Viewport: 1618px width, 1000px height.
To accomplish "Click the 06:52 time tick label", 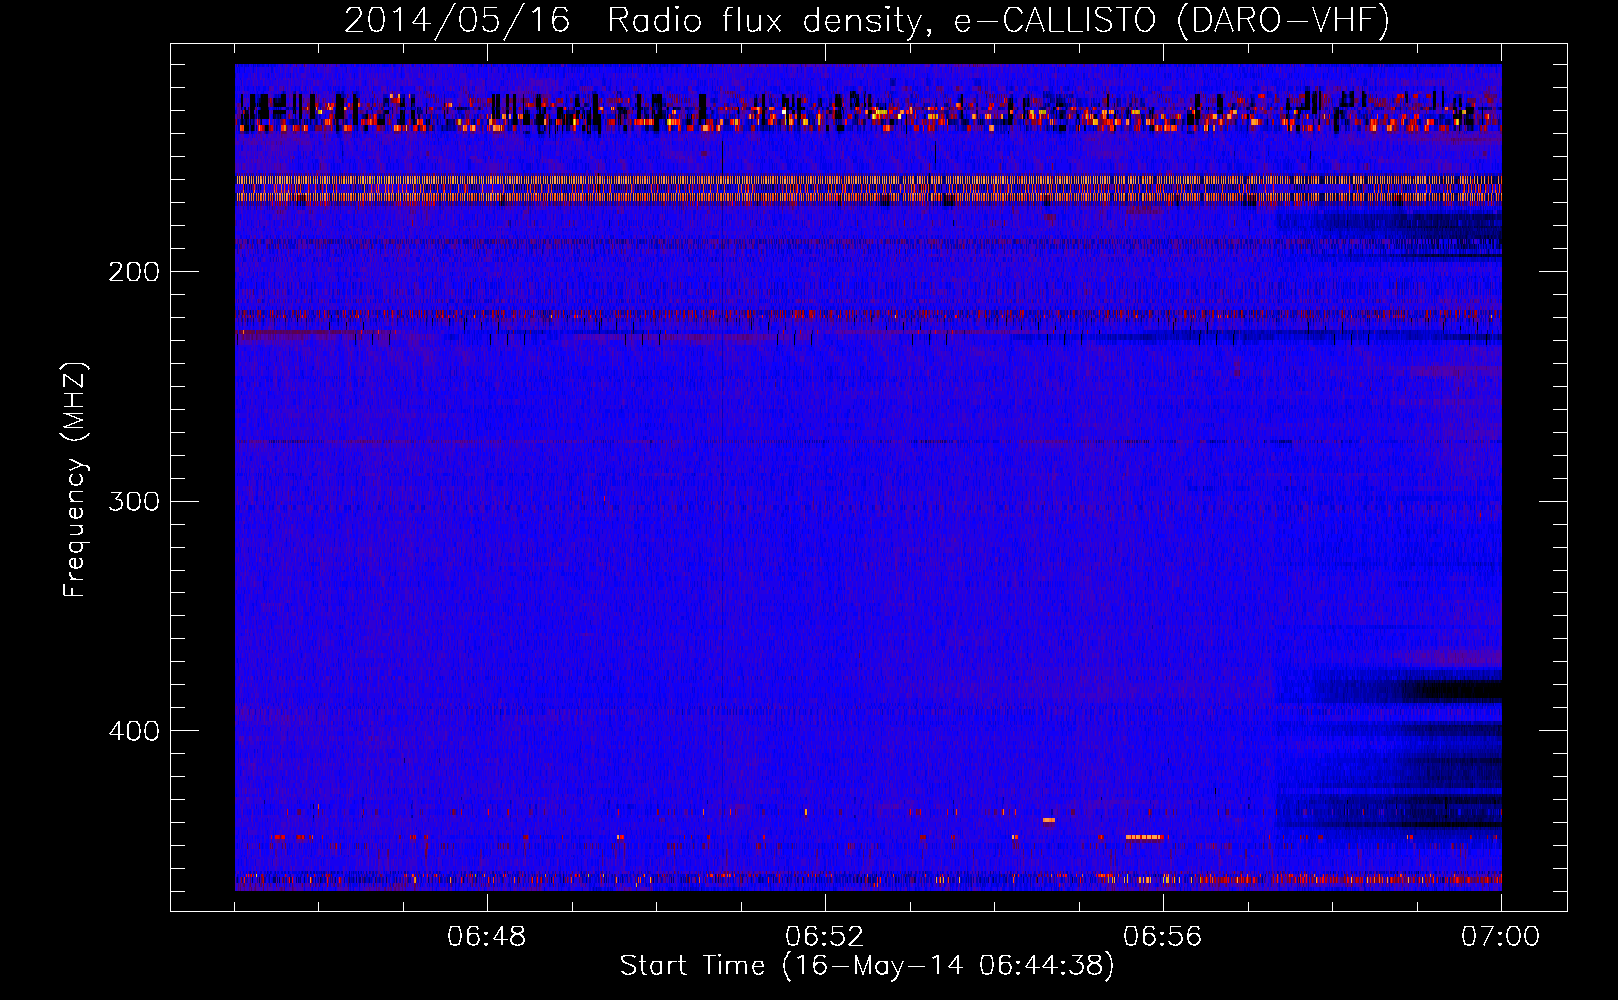I will [825, 937].
